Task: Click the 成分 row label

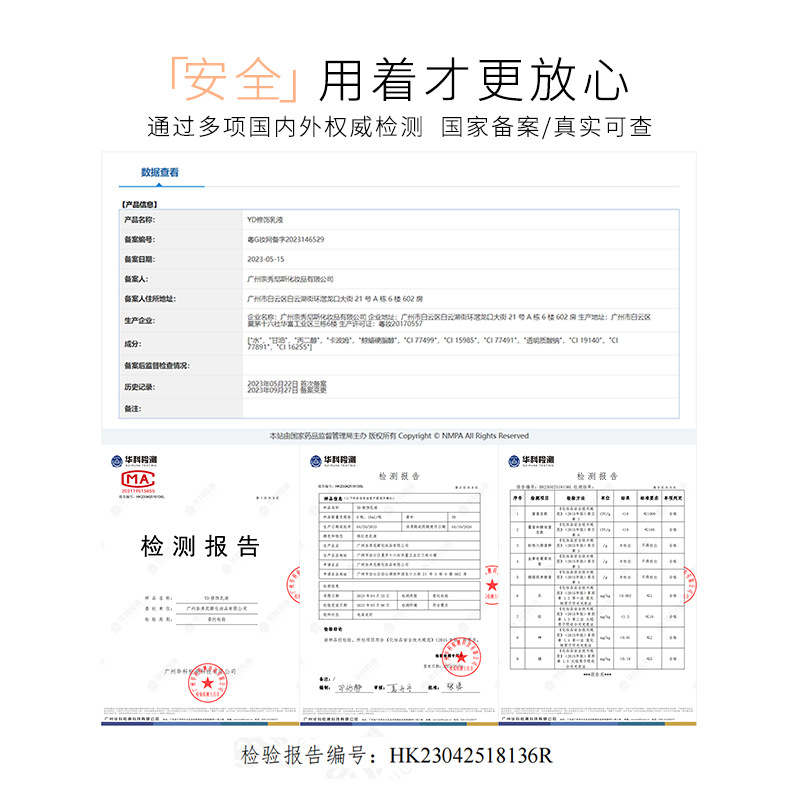Action: 132,344
